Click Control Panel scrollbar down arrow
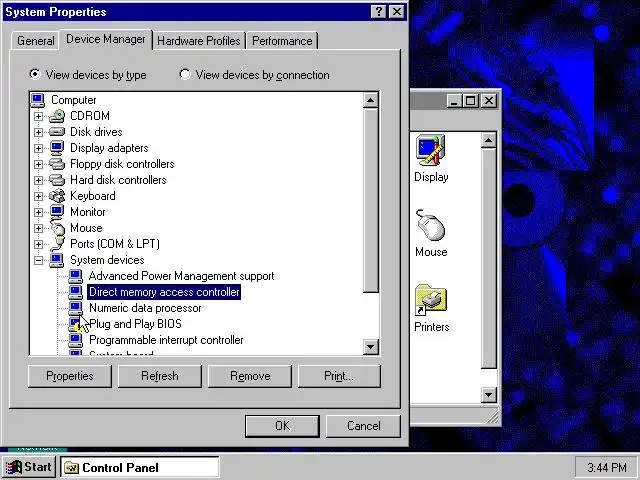This screenshot has height=480, width=640. click(489, 395)
